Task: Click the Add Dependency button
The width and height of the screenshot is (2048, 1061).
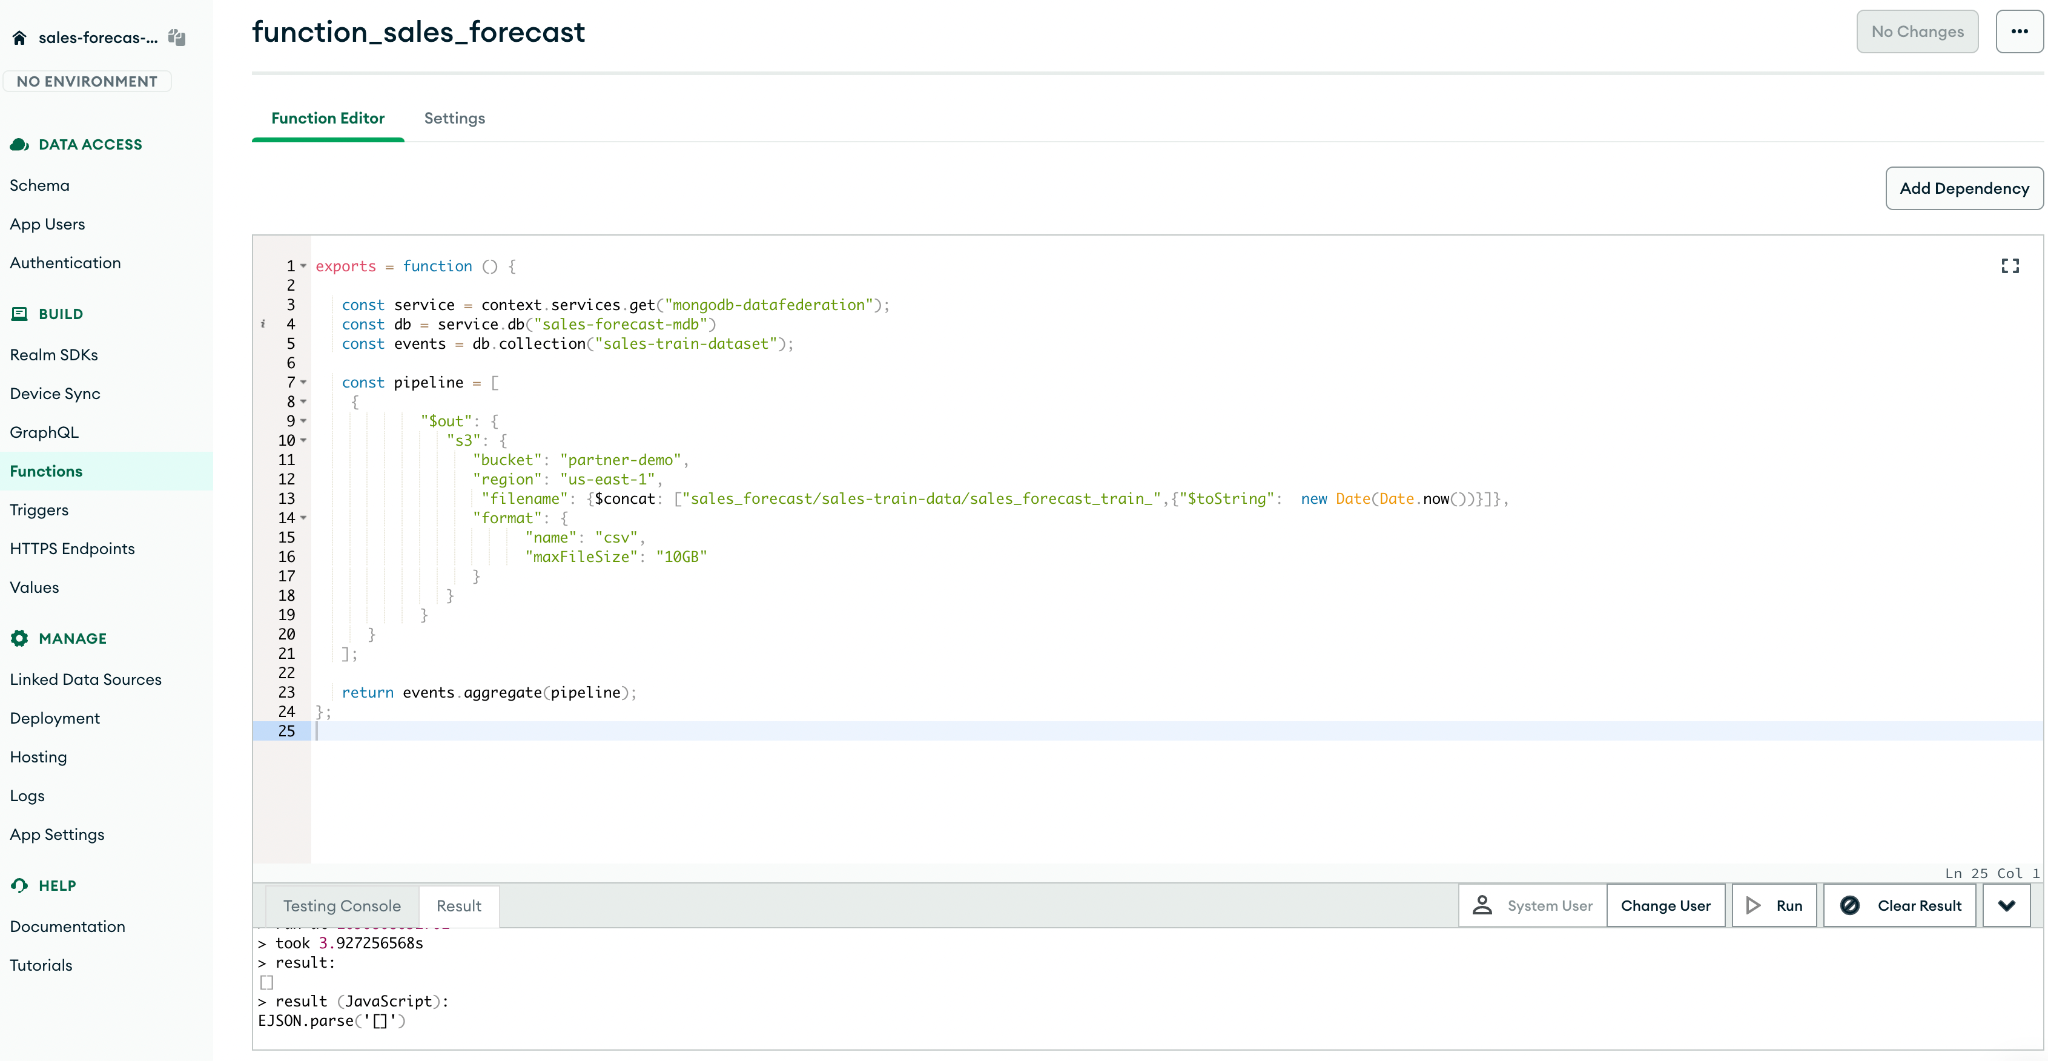Action: coord(1964,188)
